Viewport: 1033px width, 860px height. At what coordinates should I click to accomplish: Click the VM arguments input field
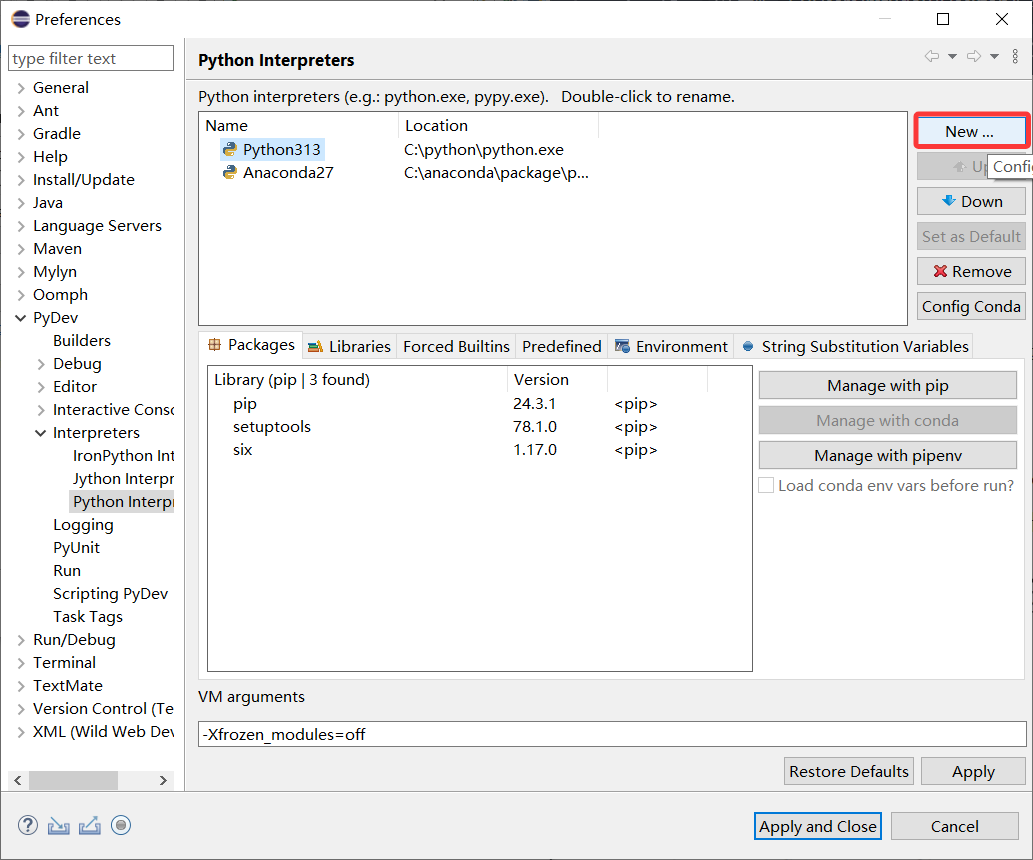tap(612, 734)
